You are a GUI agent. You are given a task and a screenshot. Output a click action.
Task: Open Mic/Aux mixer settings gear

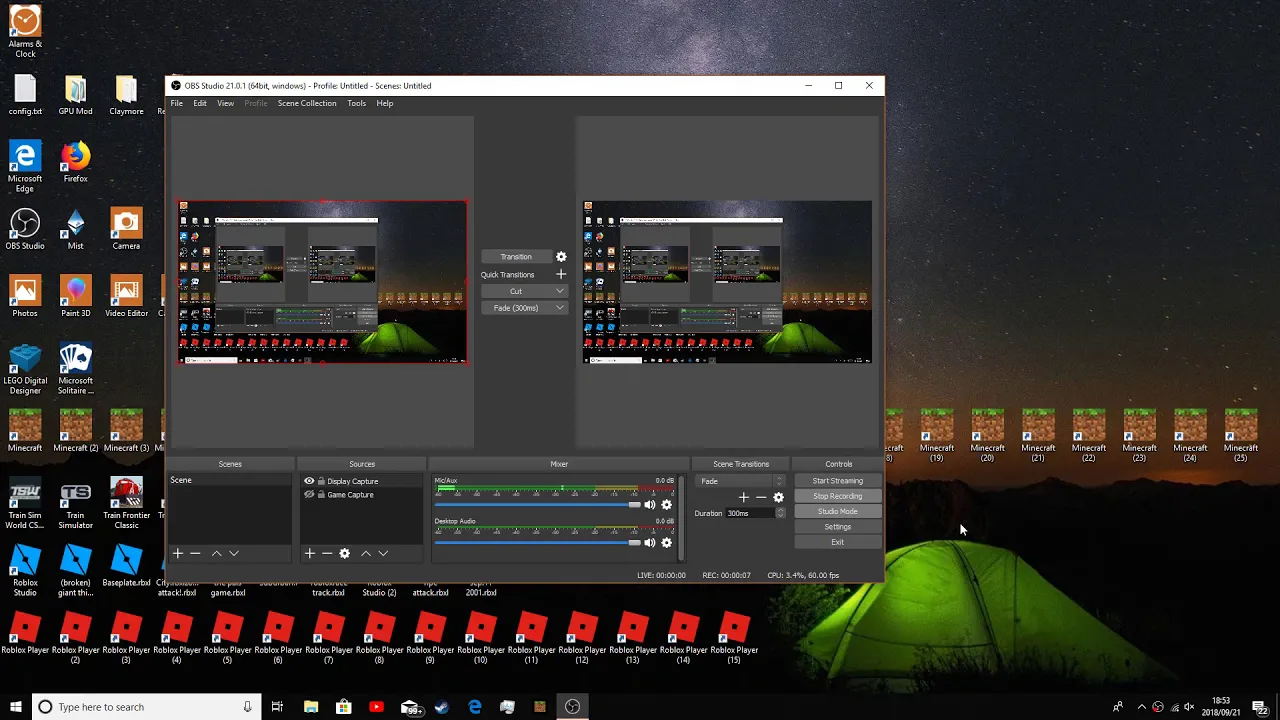667,505
